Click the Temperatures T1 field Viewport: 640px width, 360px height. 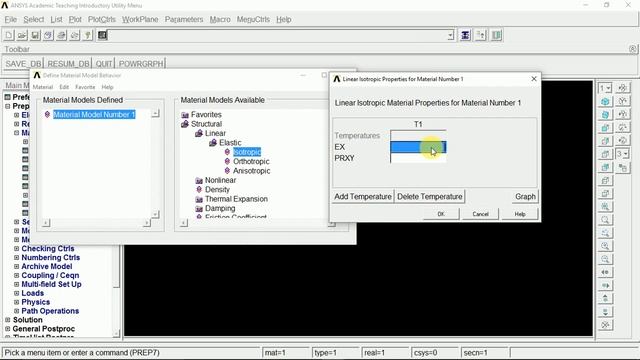418,136
